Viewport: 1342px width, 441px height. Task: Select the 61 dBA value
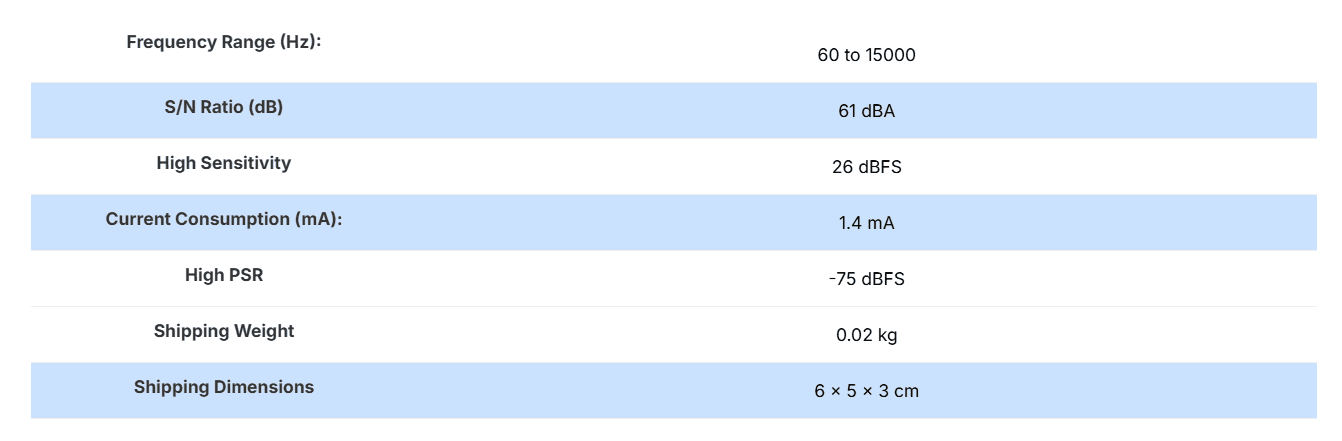(866, 111)
